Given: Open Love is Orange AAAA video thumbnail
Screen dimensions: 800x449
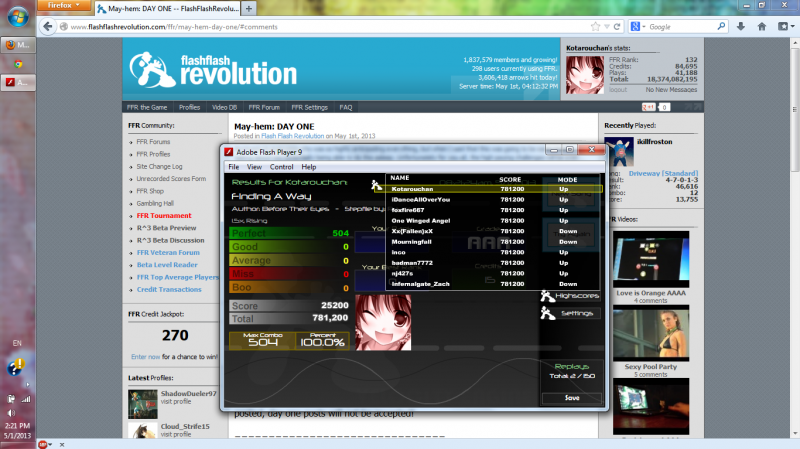Looking at the screenshot, I should click(x=651, y=259).
